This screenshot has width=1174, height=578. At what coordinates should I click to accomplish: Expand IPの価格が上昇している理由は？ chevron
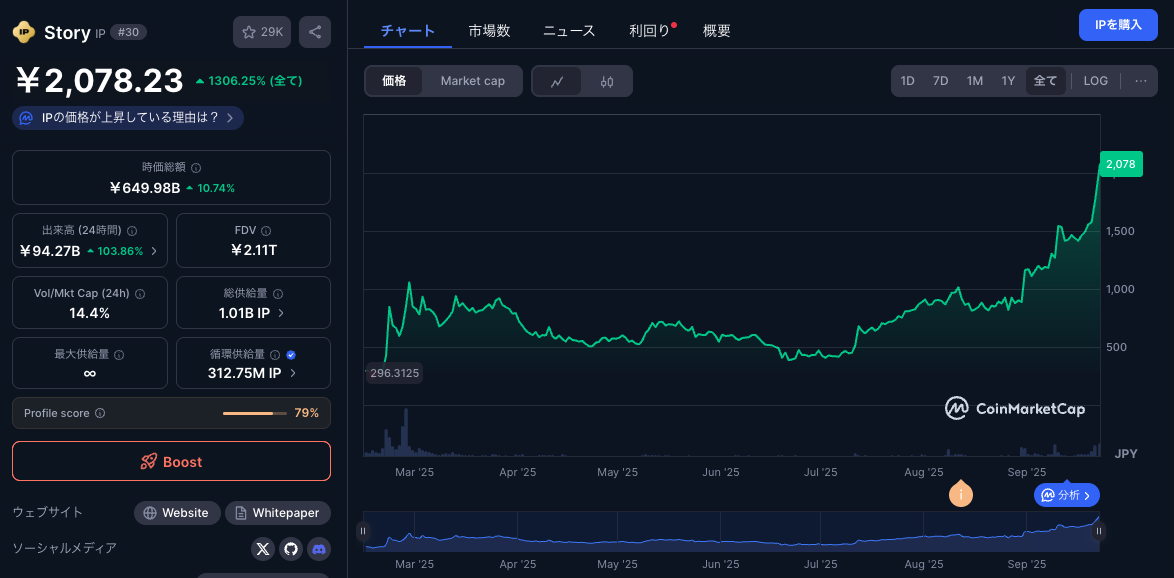pyautogui.click(x=230, y=118)
